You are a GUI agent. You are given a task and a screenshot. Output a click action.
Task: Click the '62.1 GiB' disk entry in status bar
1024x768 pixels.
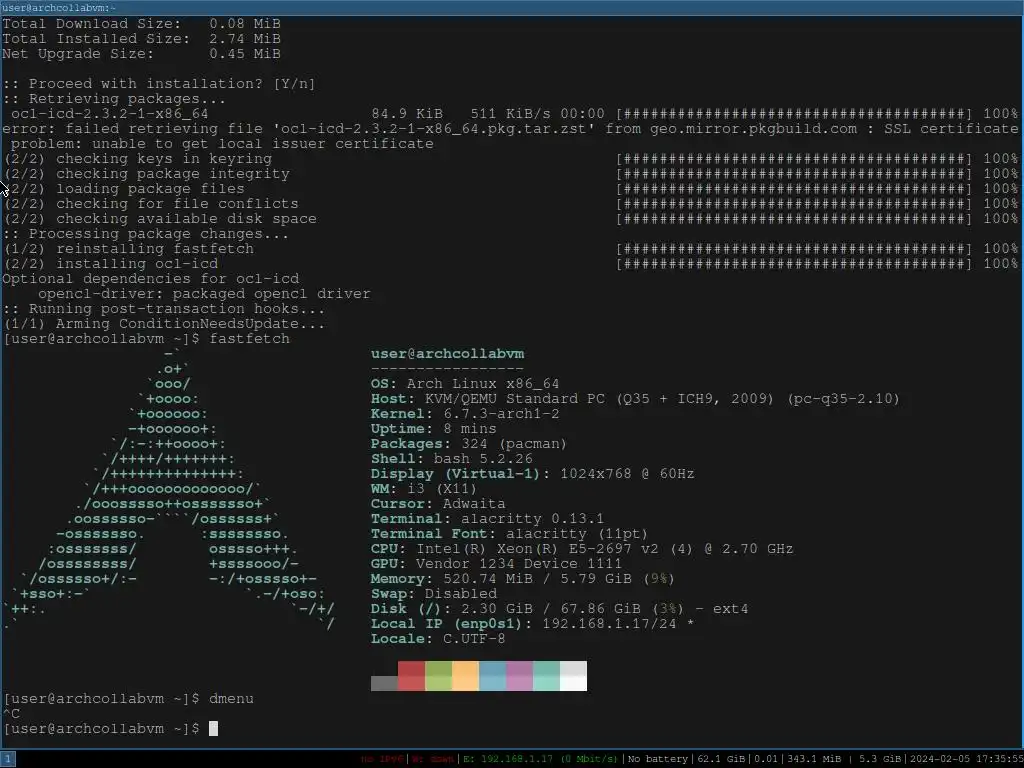pyautogui.click(x=721, y=759)
